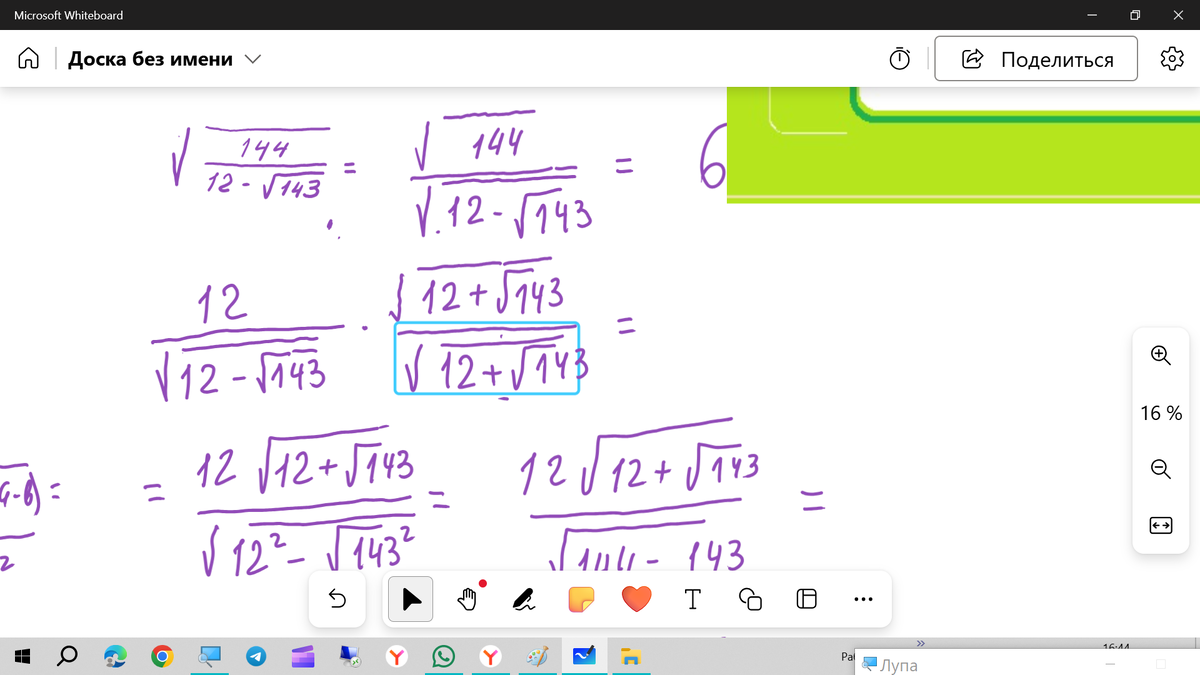This screenshot has height=675, width=1200.
Task: Open the timer tool
Action: click(x=900, y=59)
